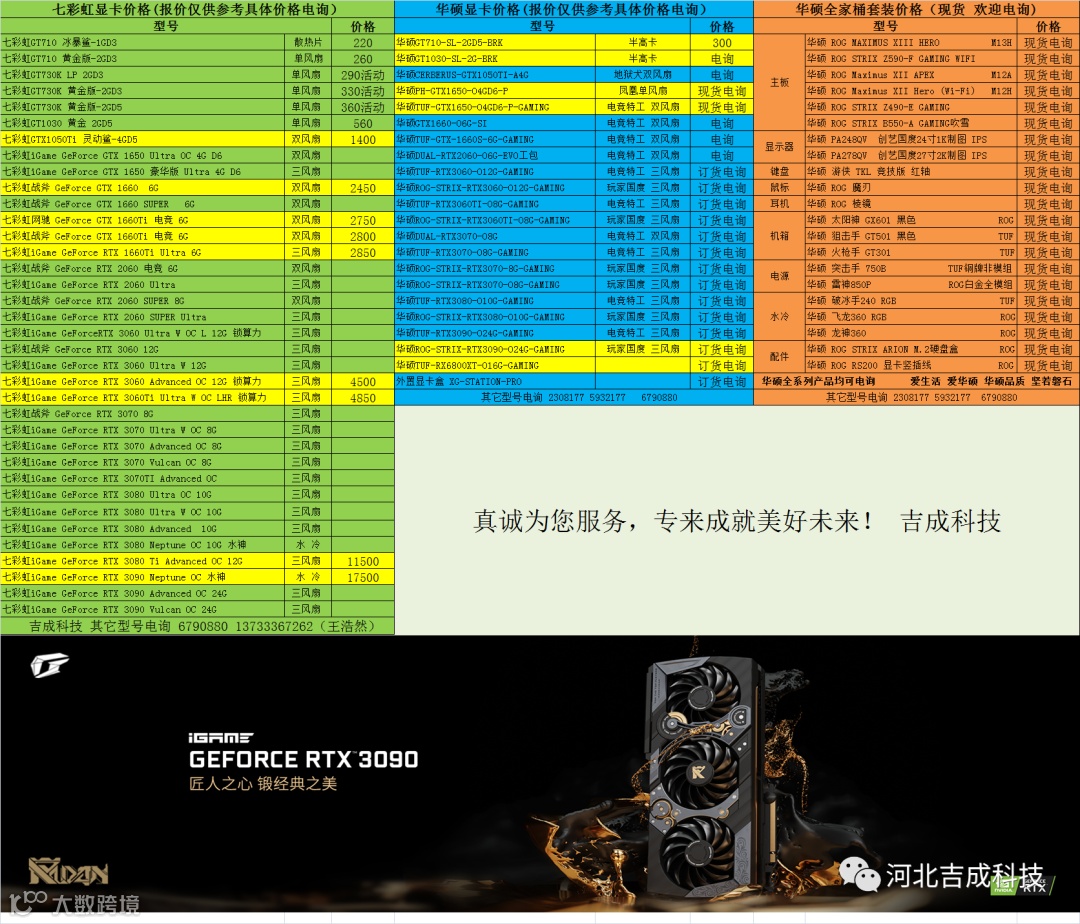
Task: Click cell '七彩虹iGame GeForce RTX 1660Ti Ultra 6G'
Action: click(143, 253)
